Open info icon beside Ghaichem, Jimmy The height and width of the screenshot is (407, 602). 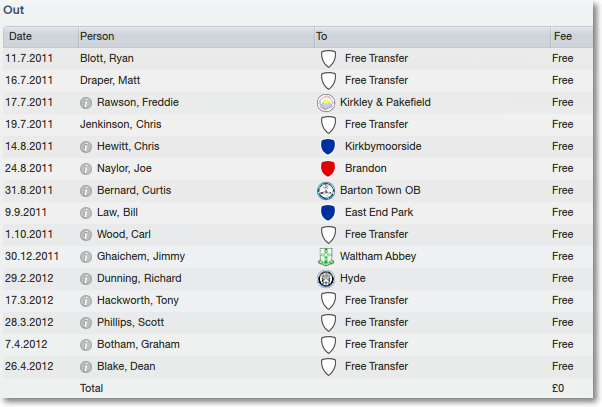pyautogui.click(x=86, y=257)
